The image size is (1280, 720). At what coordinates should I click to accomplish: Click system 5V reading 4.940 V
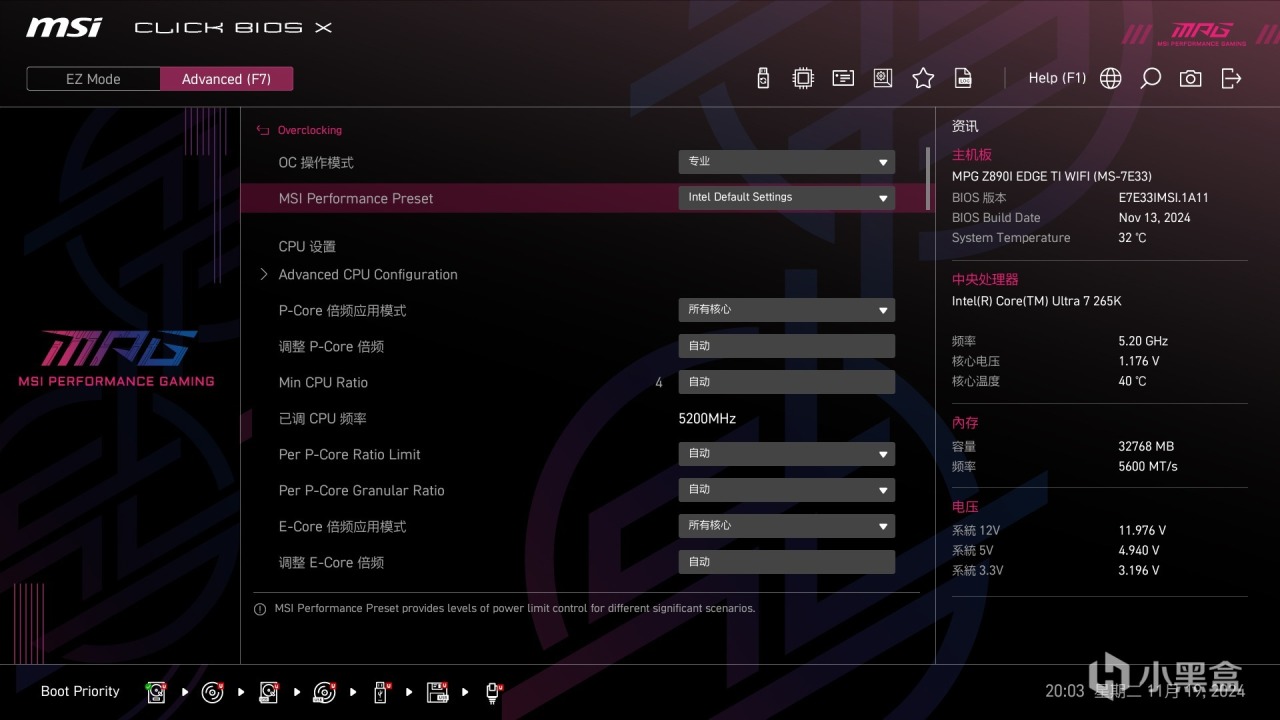[1139, 550]
